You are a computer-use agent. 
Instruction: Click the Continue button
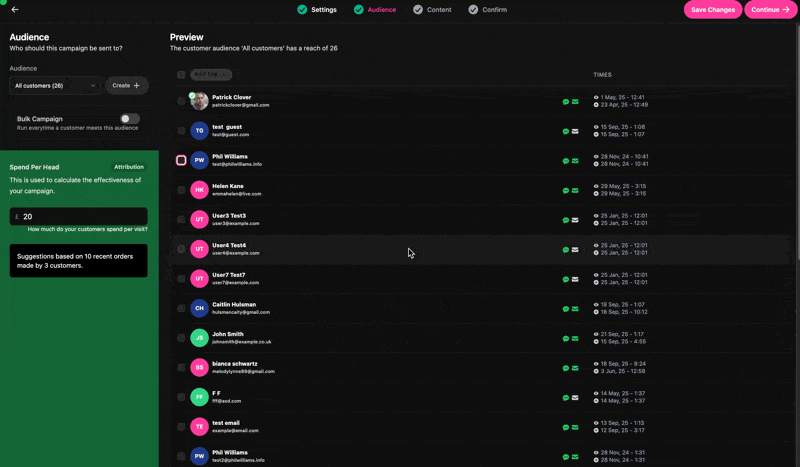pyautogui.click(x=770, y=10)
